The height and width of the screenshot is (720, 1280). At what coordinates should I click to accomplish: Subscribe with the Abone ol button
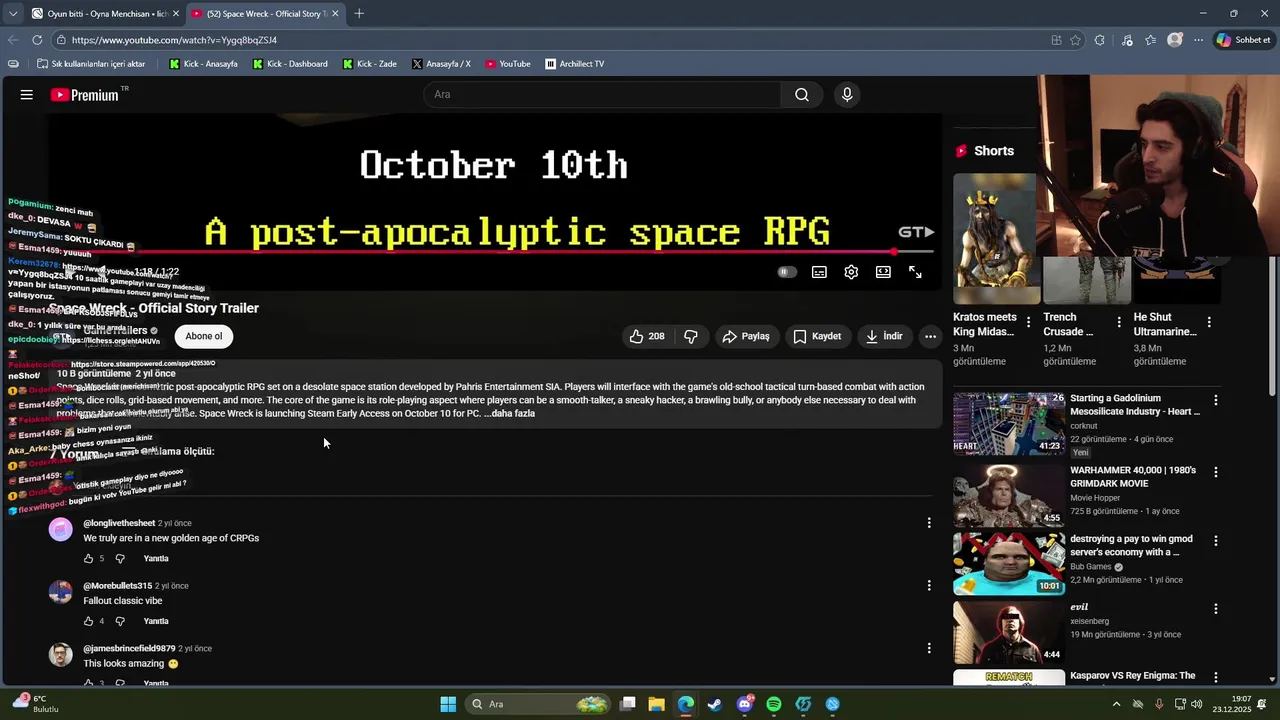tap(204, 336)
